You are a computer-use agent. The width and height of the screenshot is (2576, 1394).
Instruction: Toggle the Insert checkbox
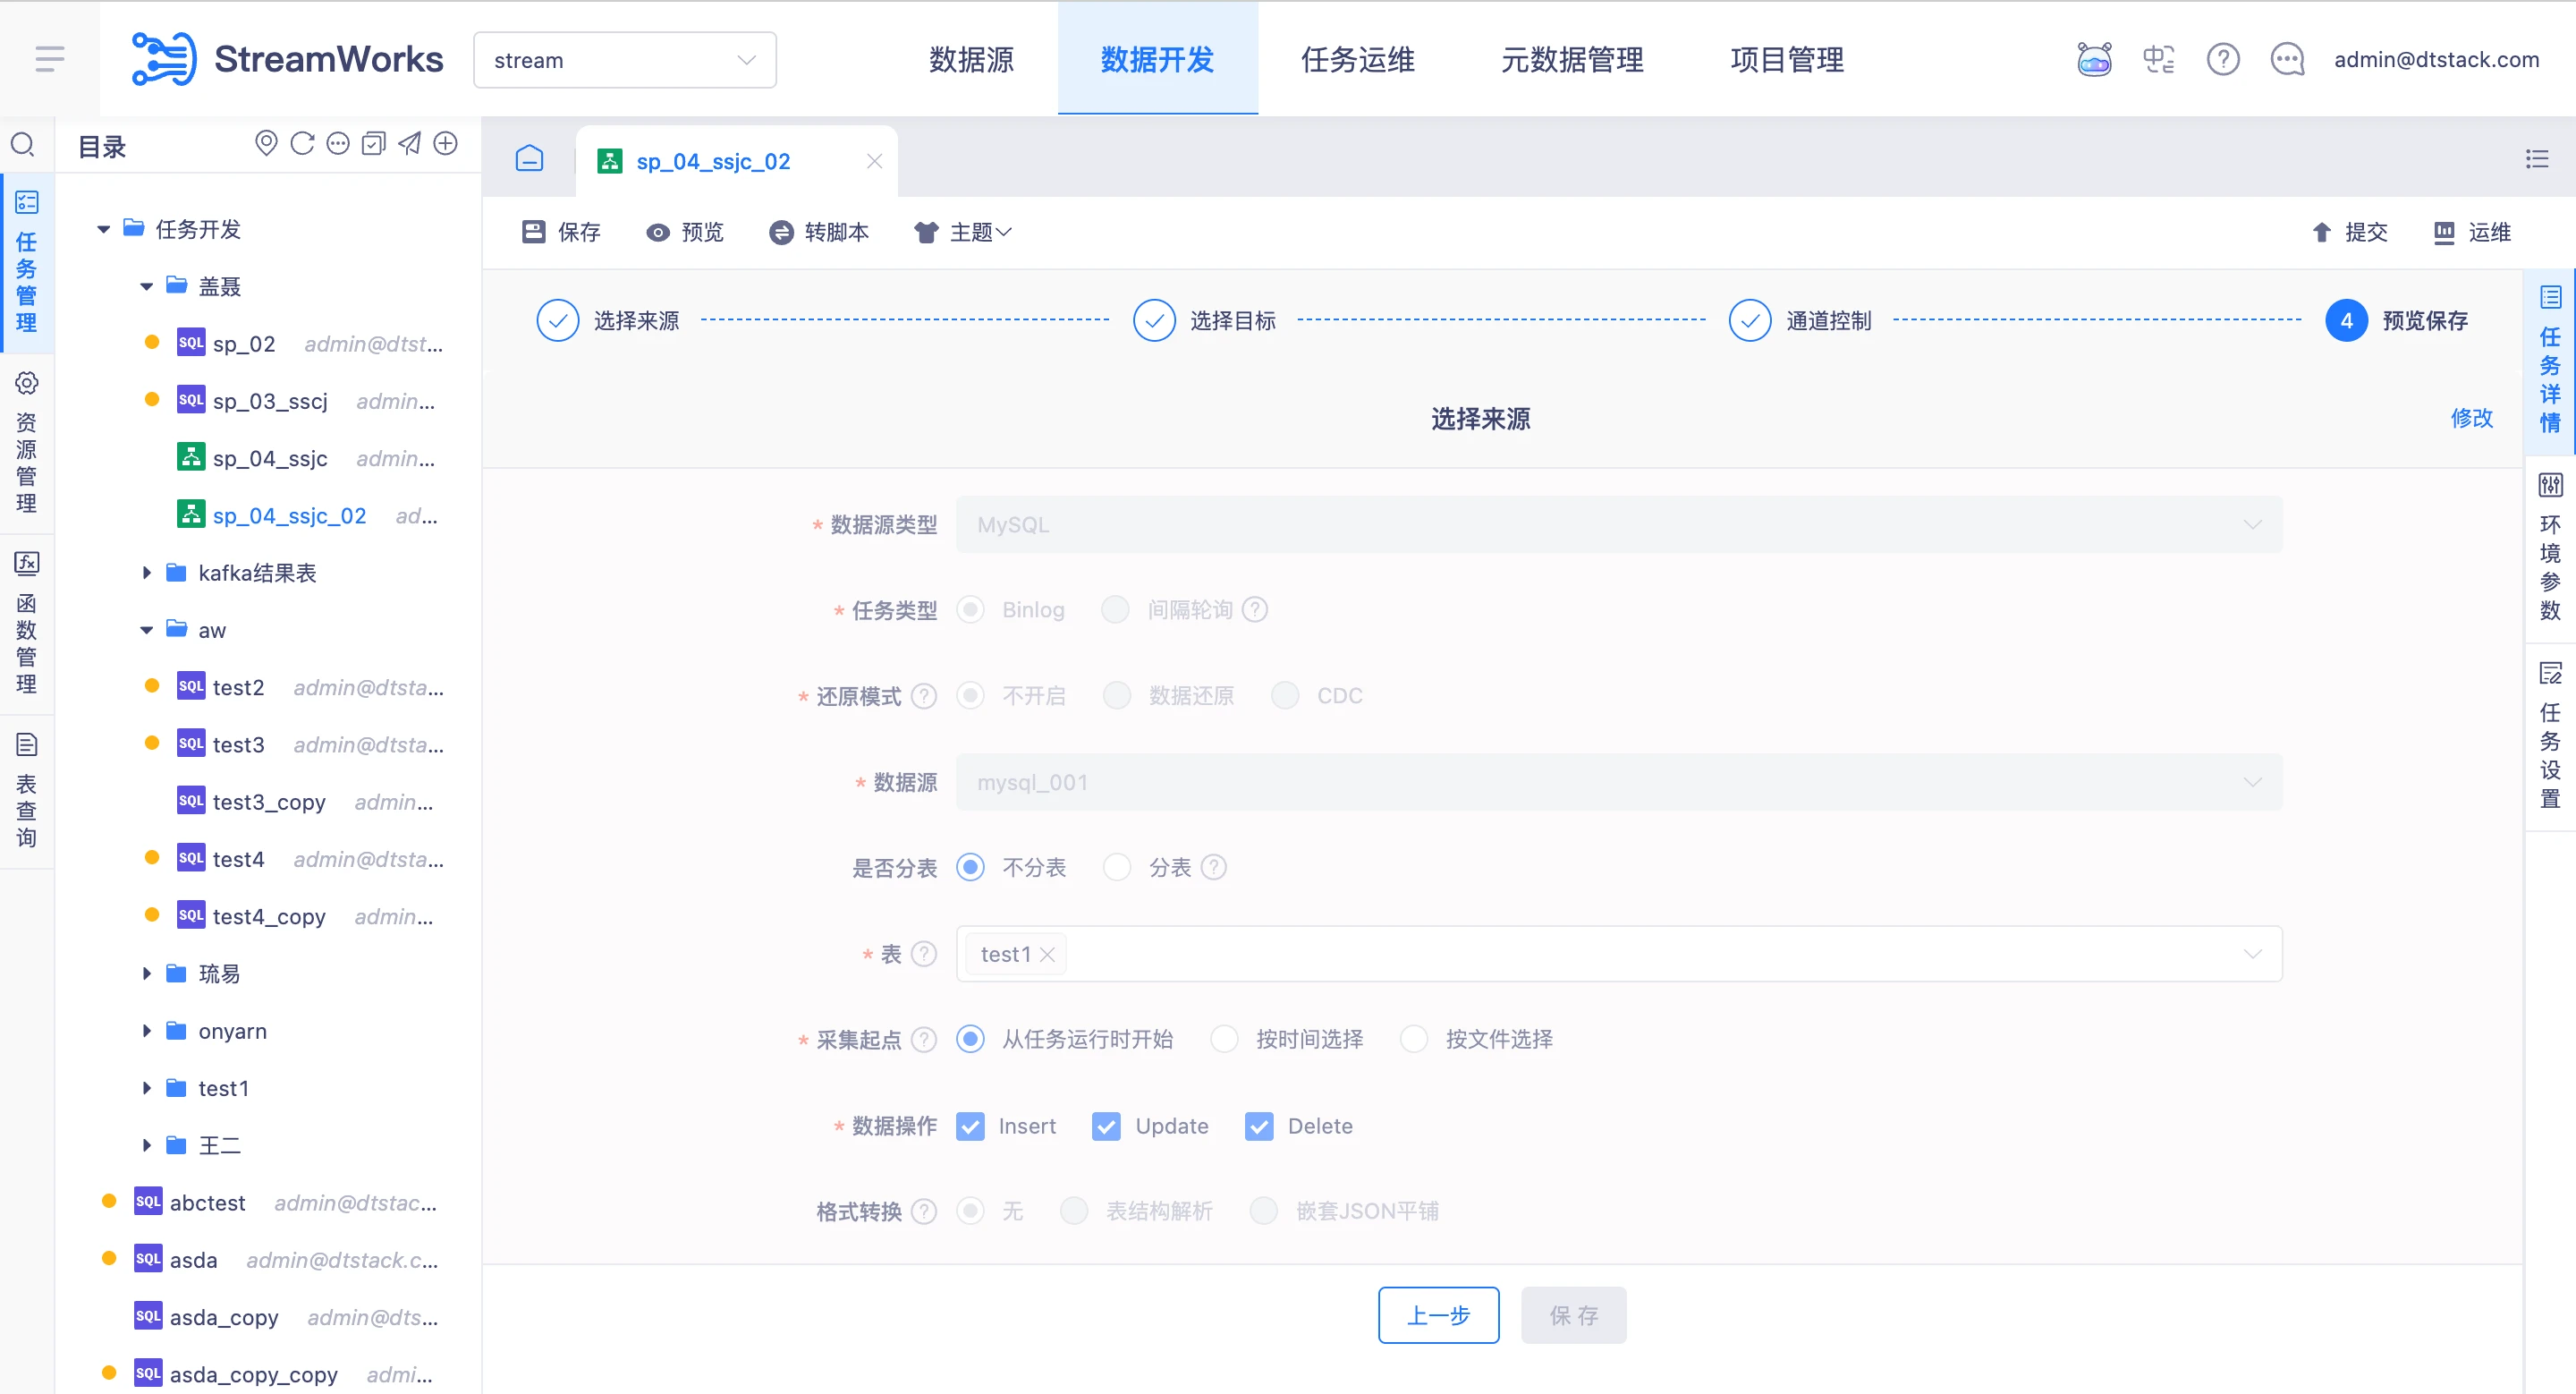(x=970, y=1126)
